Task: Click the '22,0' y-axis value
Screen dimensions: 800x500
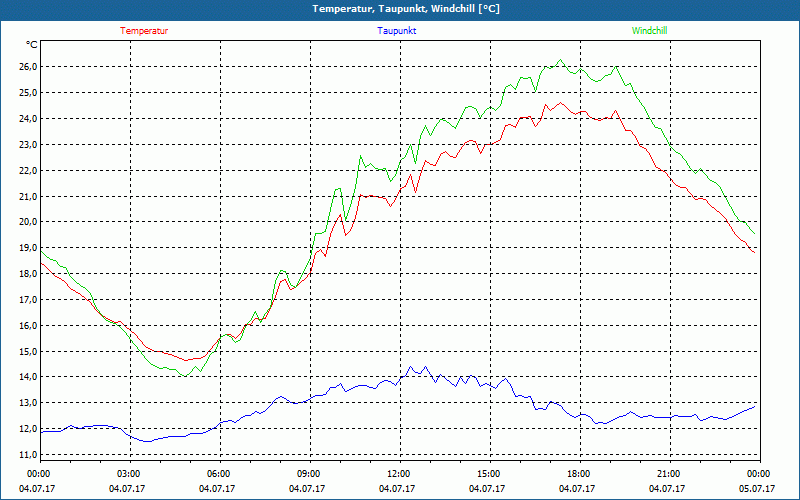Action: coord(28,170)
